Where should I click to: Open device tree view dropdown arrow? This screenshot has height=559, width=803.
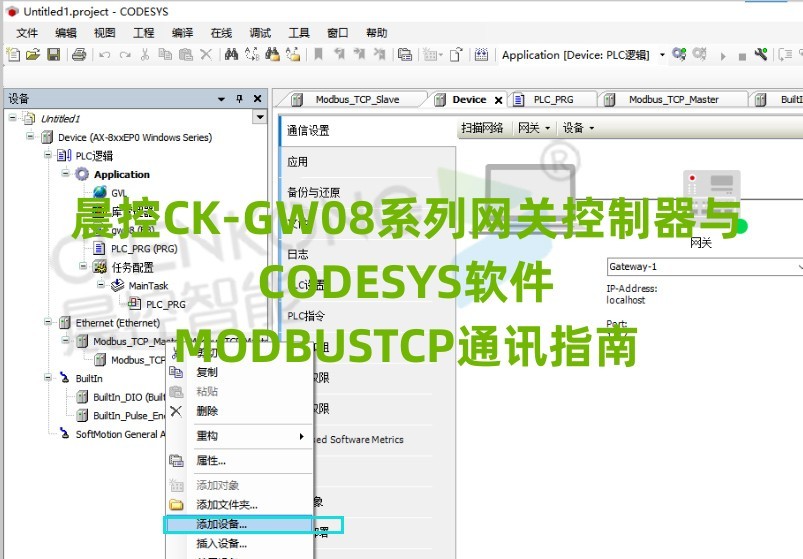tap(260, 117)
